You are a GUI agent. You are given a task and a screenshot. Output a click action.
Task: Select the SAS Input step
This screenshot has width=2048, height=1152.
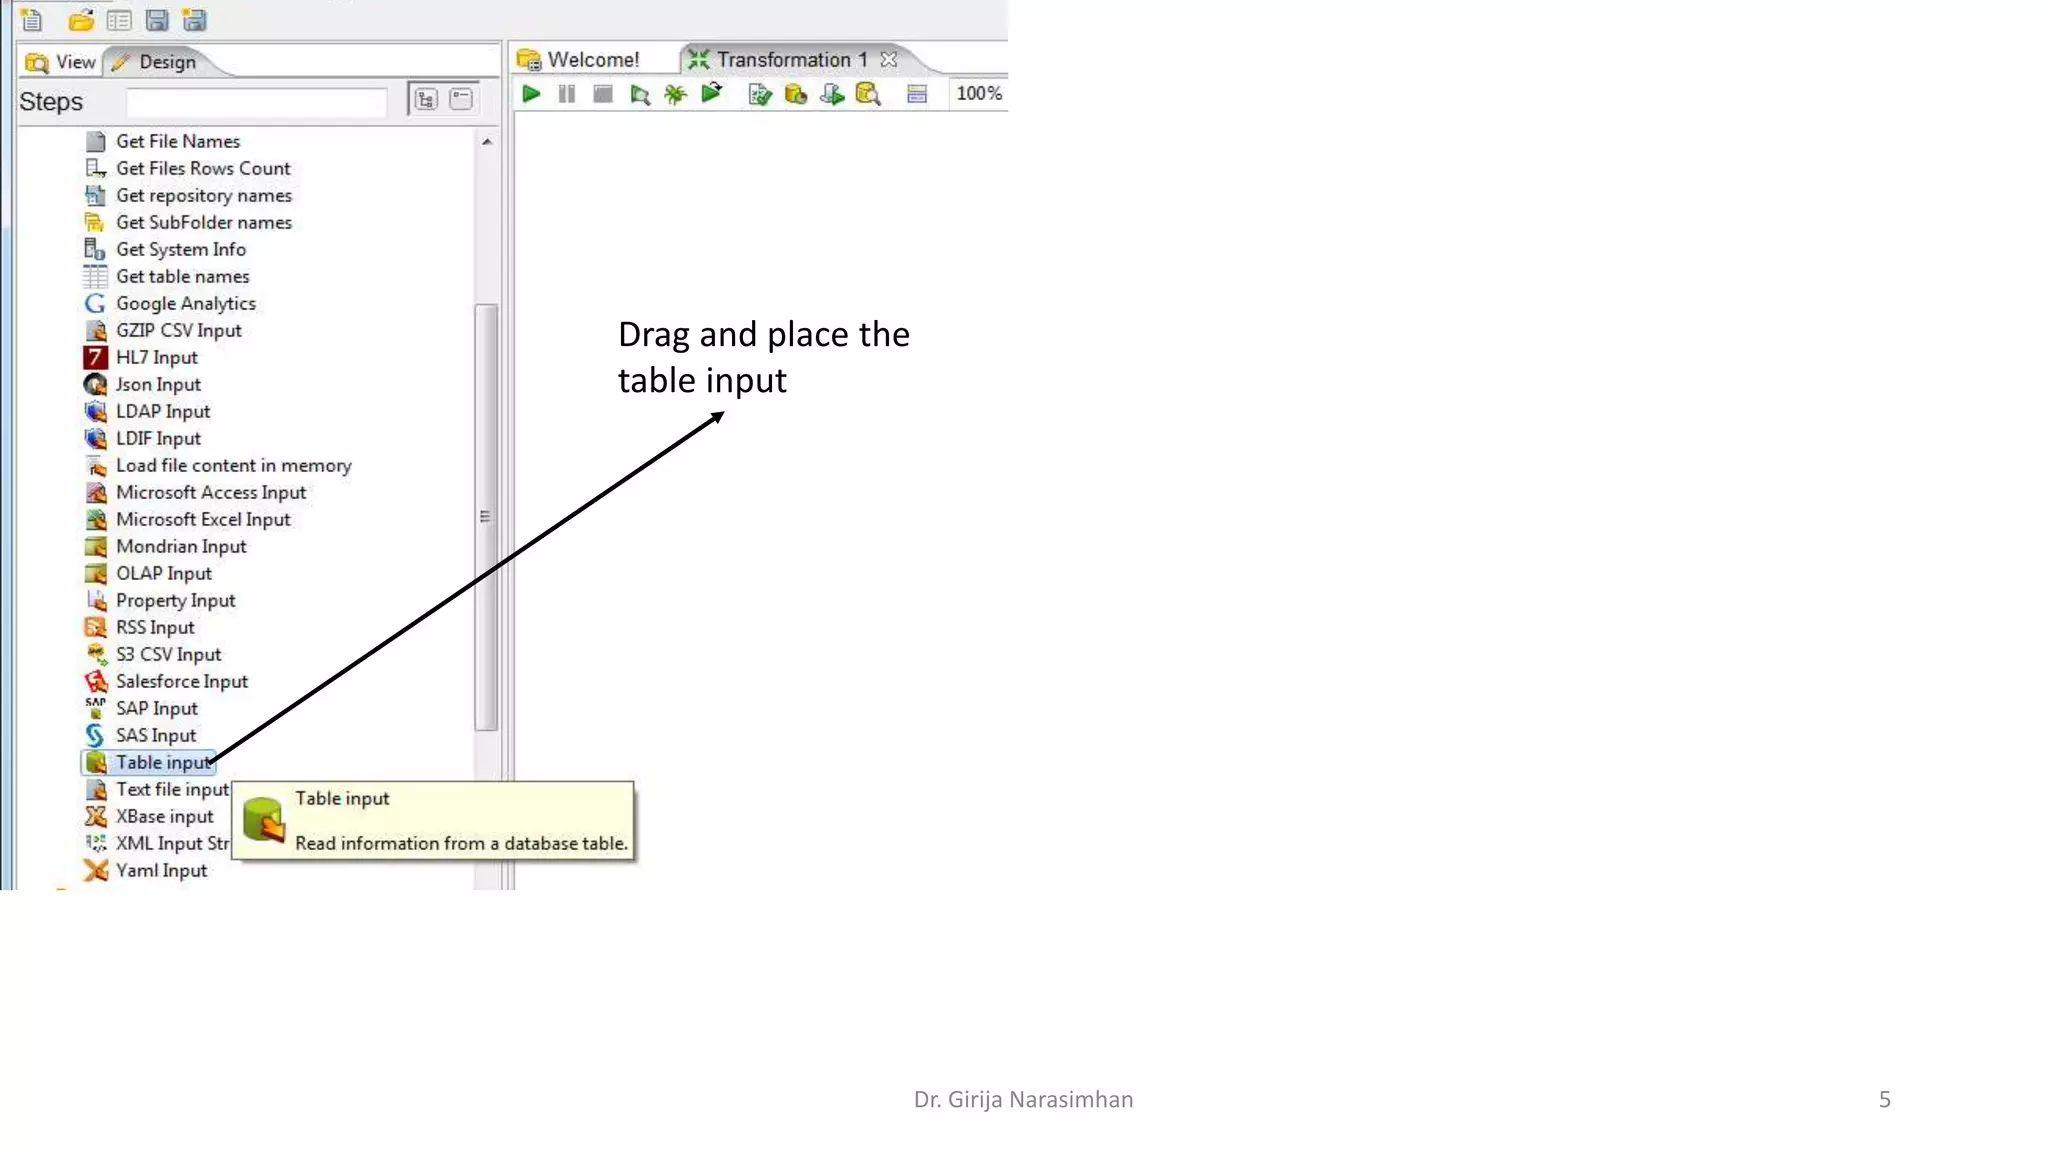[156, 735]
